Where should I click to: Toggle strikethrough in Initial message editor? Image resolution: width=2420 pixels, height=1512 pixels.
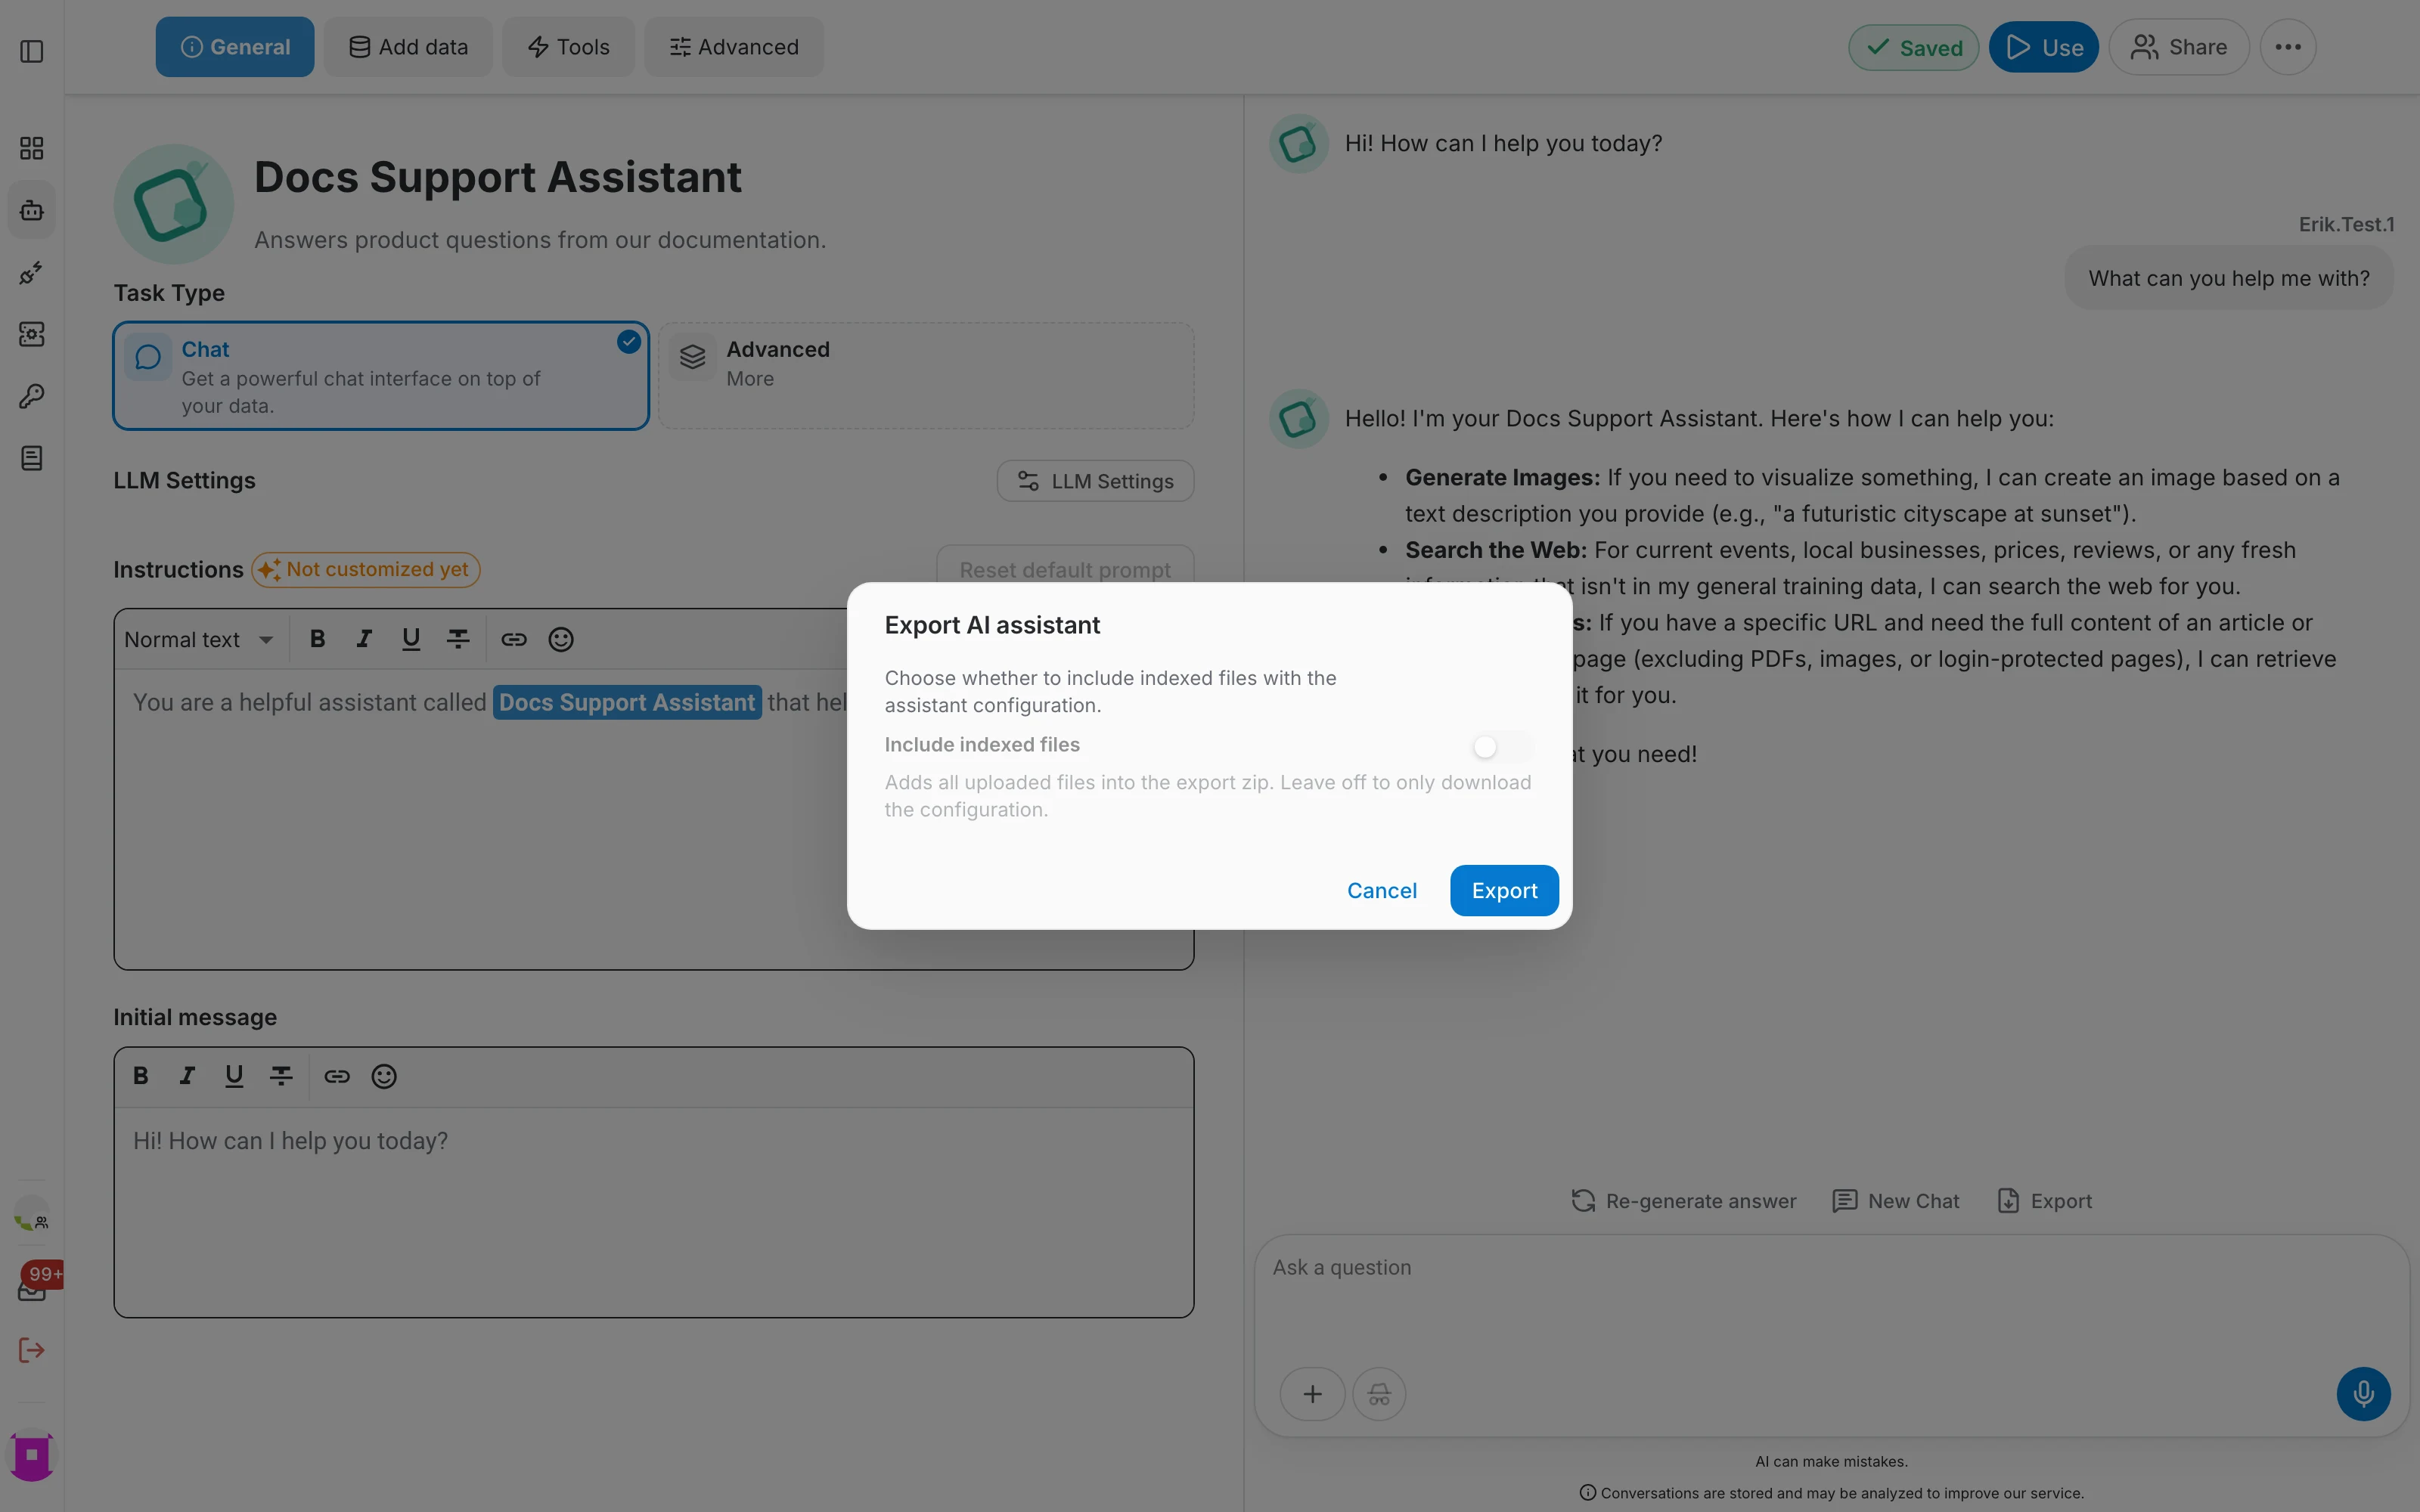point(281,1076)
